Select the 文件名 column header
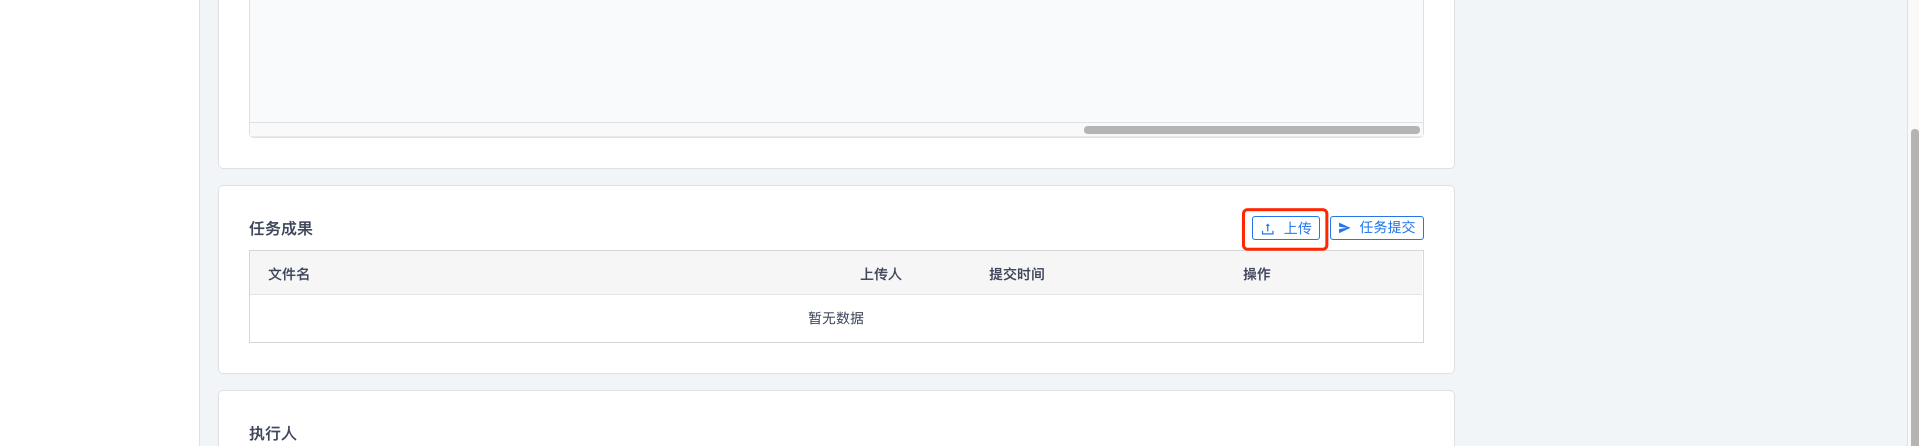The height and width of the screenshot is (446, 1919). click(289, 274)
